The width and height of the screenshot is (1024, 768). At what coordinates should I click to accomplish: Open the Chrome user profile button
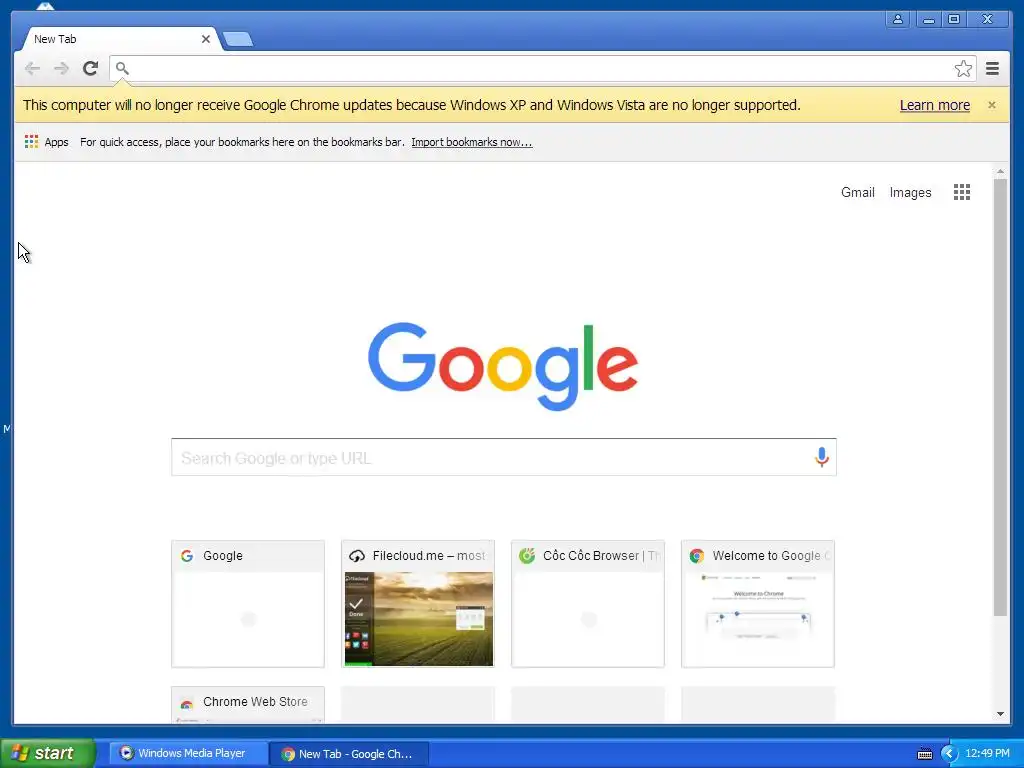click(898, 19)
